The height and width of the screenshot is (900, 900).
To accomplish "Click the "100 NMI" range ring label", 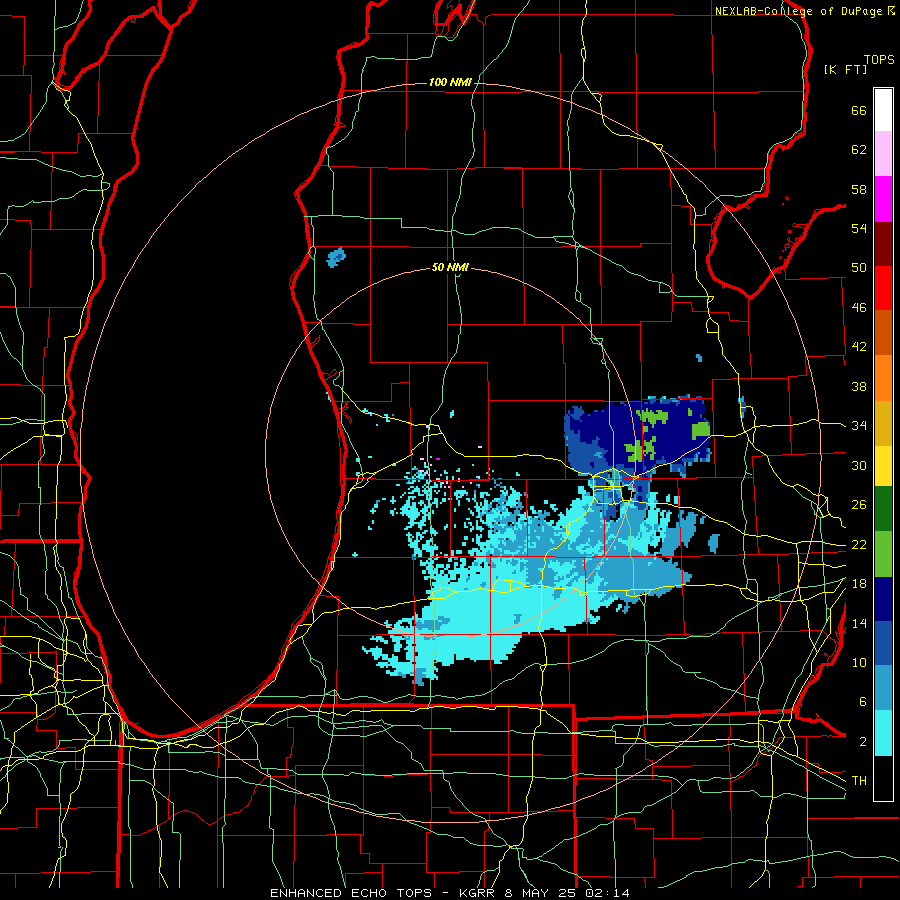I will point(450,82).
